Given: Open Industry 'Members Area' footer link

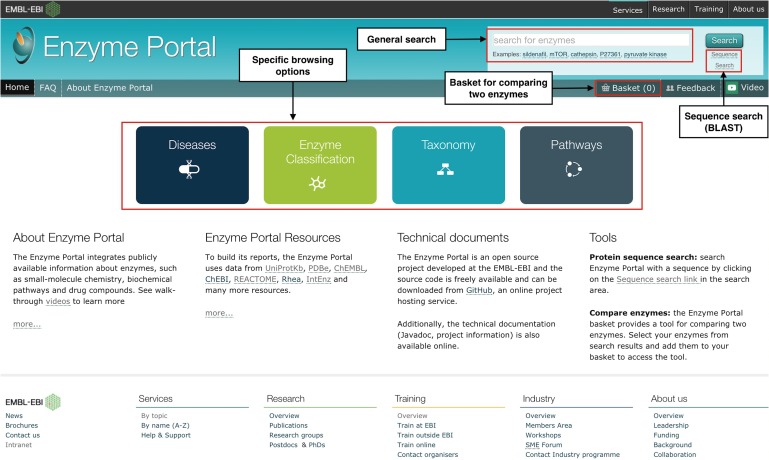Looking at the screenshot, I should [x=549, y=425].
